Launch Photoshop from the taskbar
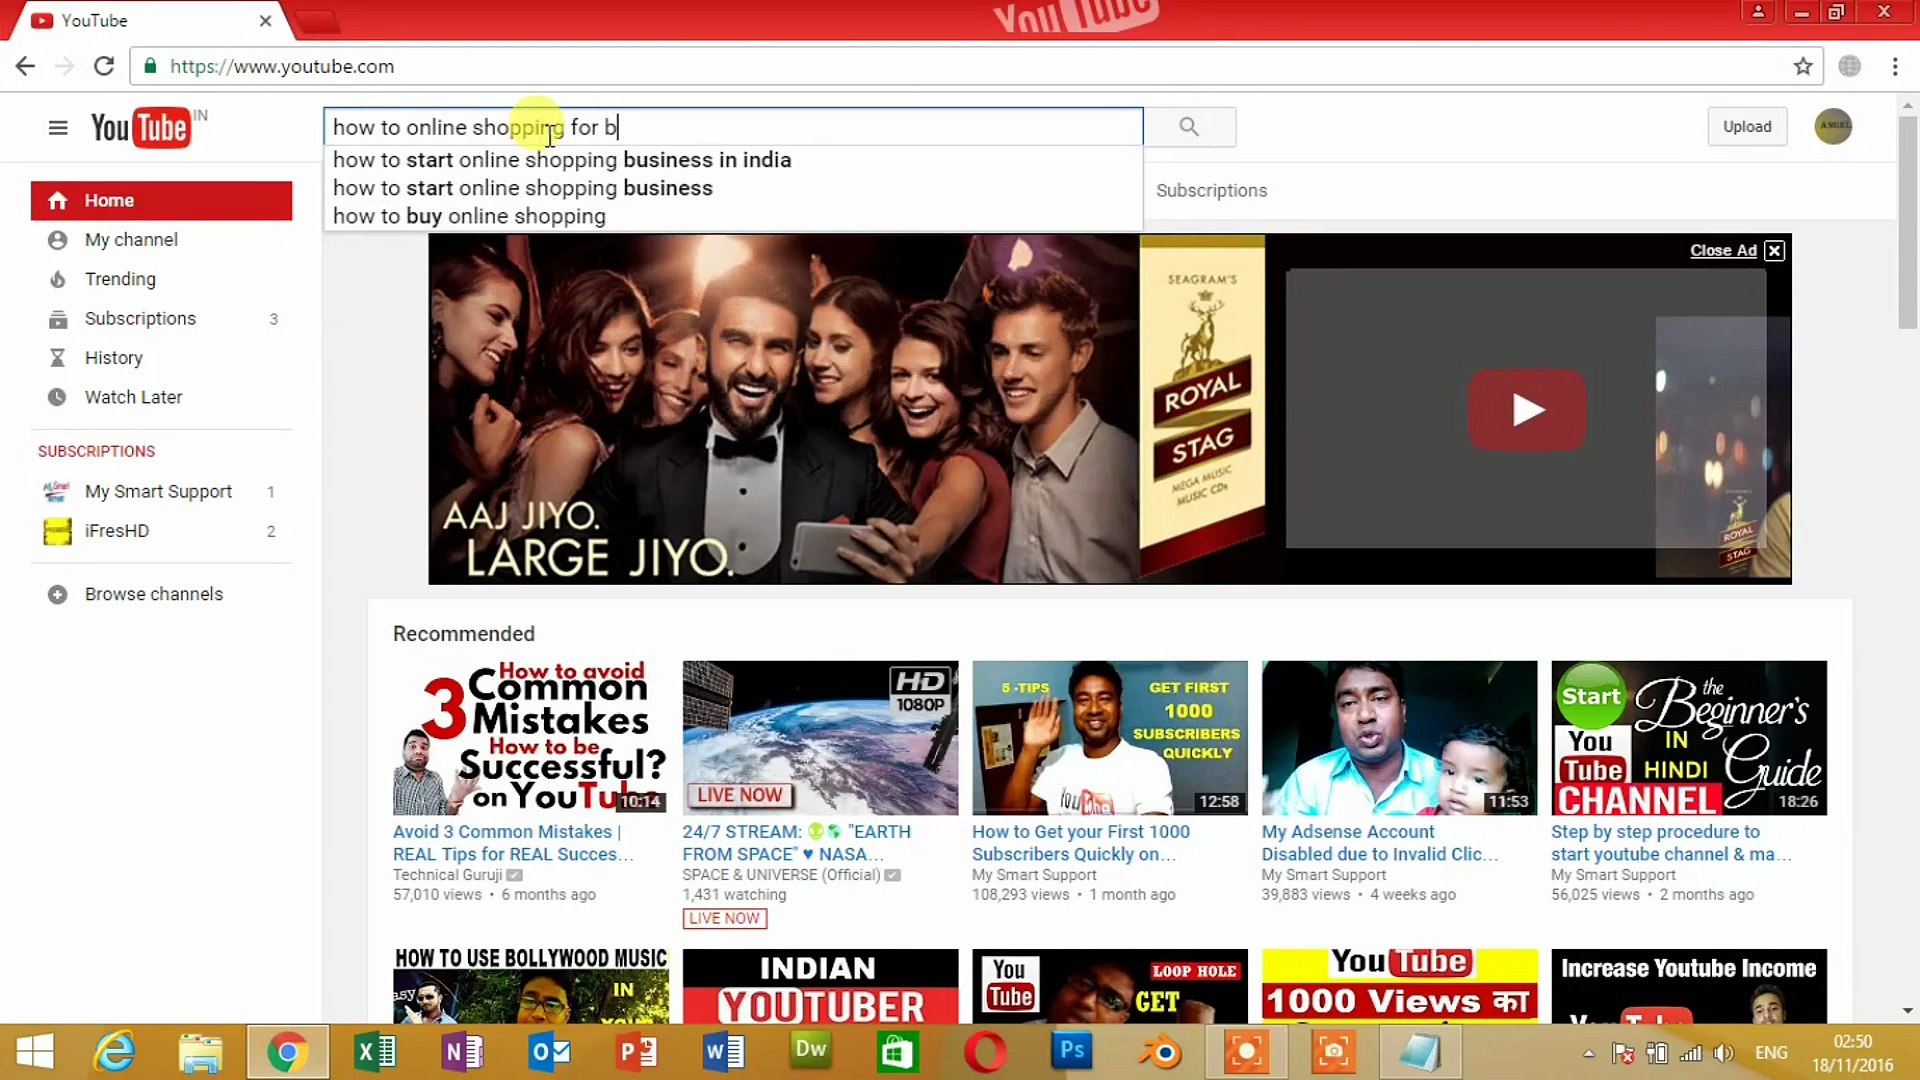1920x1080 pixels. 1070,1051
